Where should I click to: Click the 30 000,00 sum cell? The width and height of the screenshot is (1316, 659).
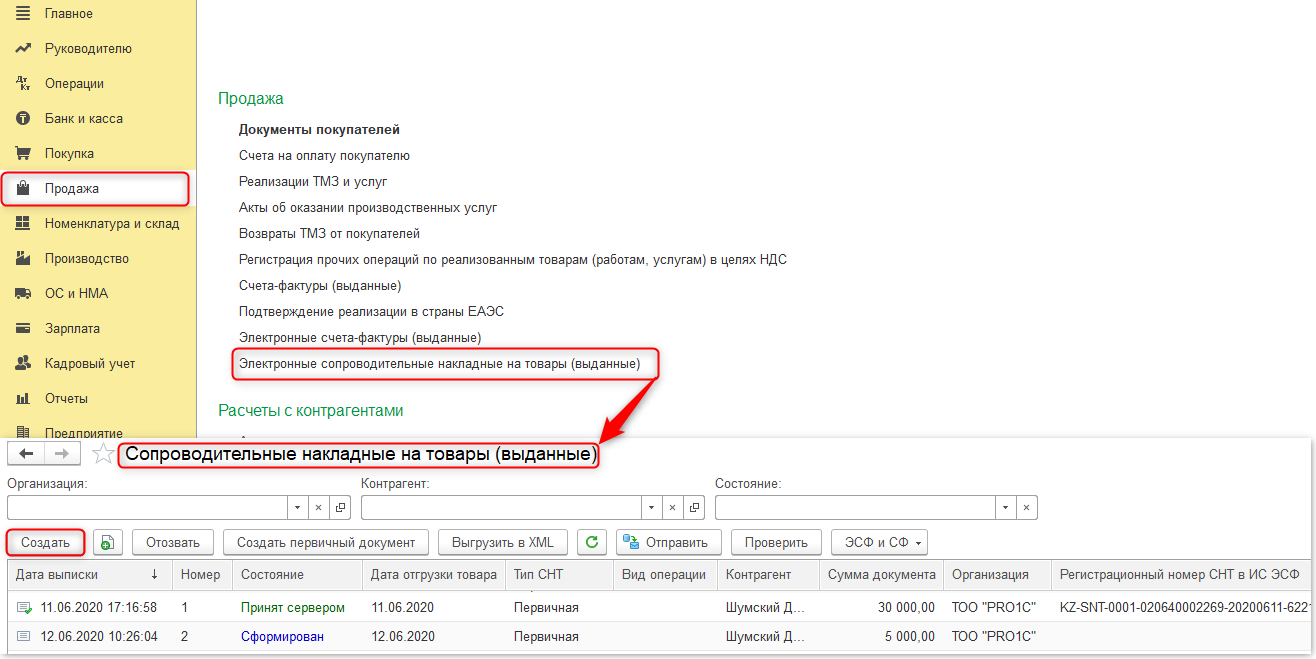click(881, 607)
